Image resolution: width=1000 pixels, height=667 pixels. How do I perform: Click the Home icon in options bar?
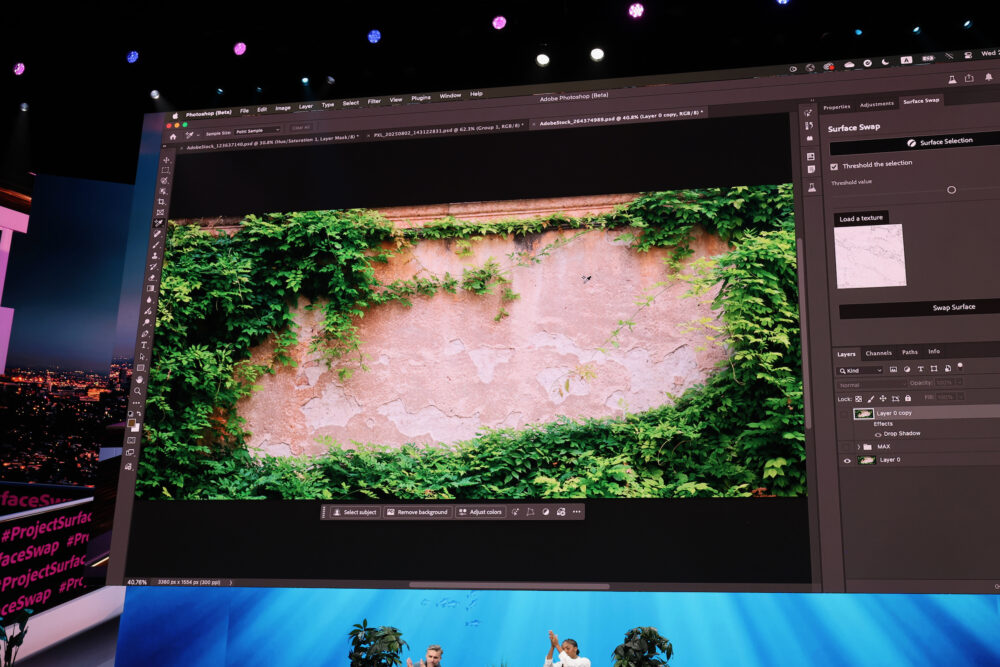(173, 136)
